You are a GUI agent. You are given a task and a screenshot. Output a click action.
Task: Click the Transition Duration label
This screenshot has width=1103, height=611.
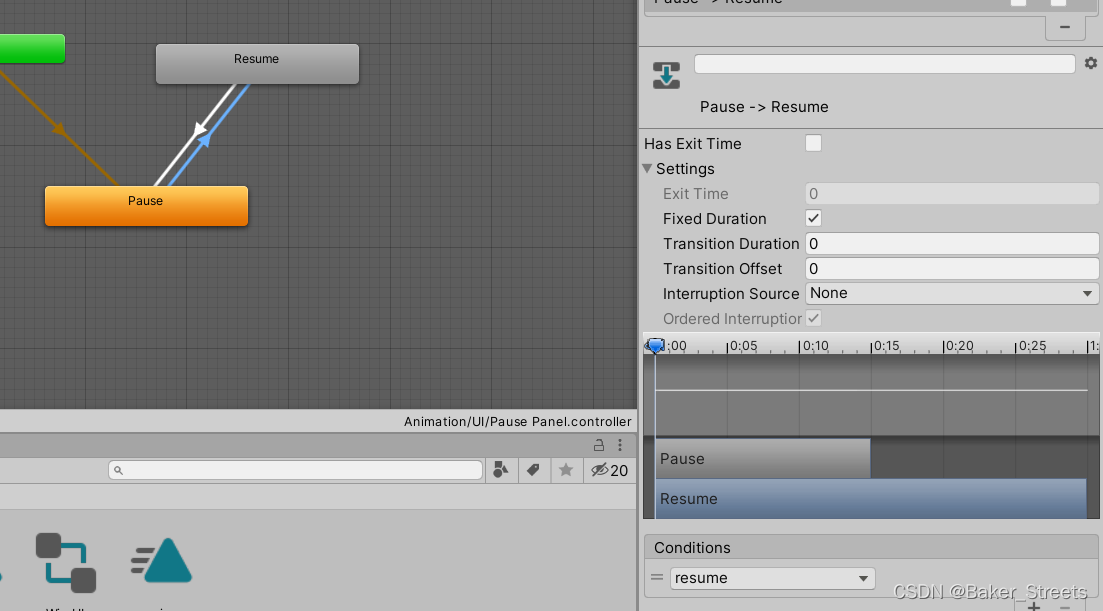pyautogui.click(x=731, y=244)
